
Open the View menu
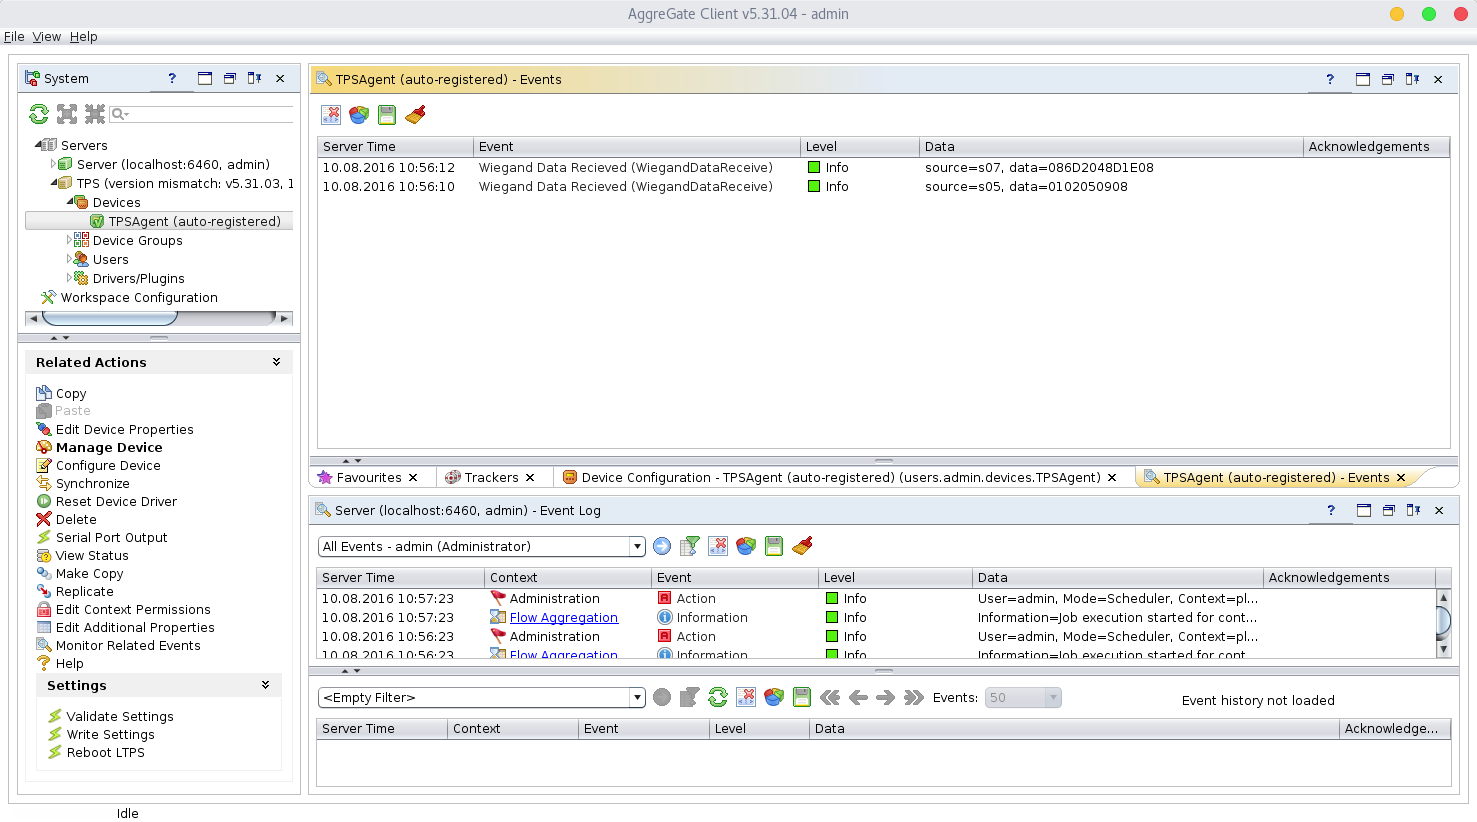pyautogui.click(x=46, y=36)
